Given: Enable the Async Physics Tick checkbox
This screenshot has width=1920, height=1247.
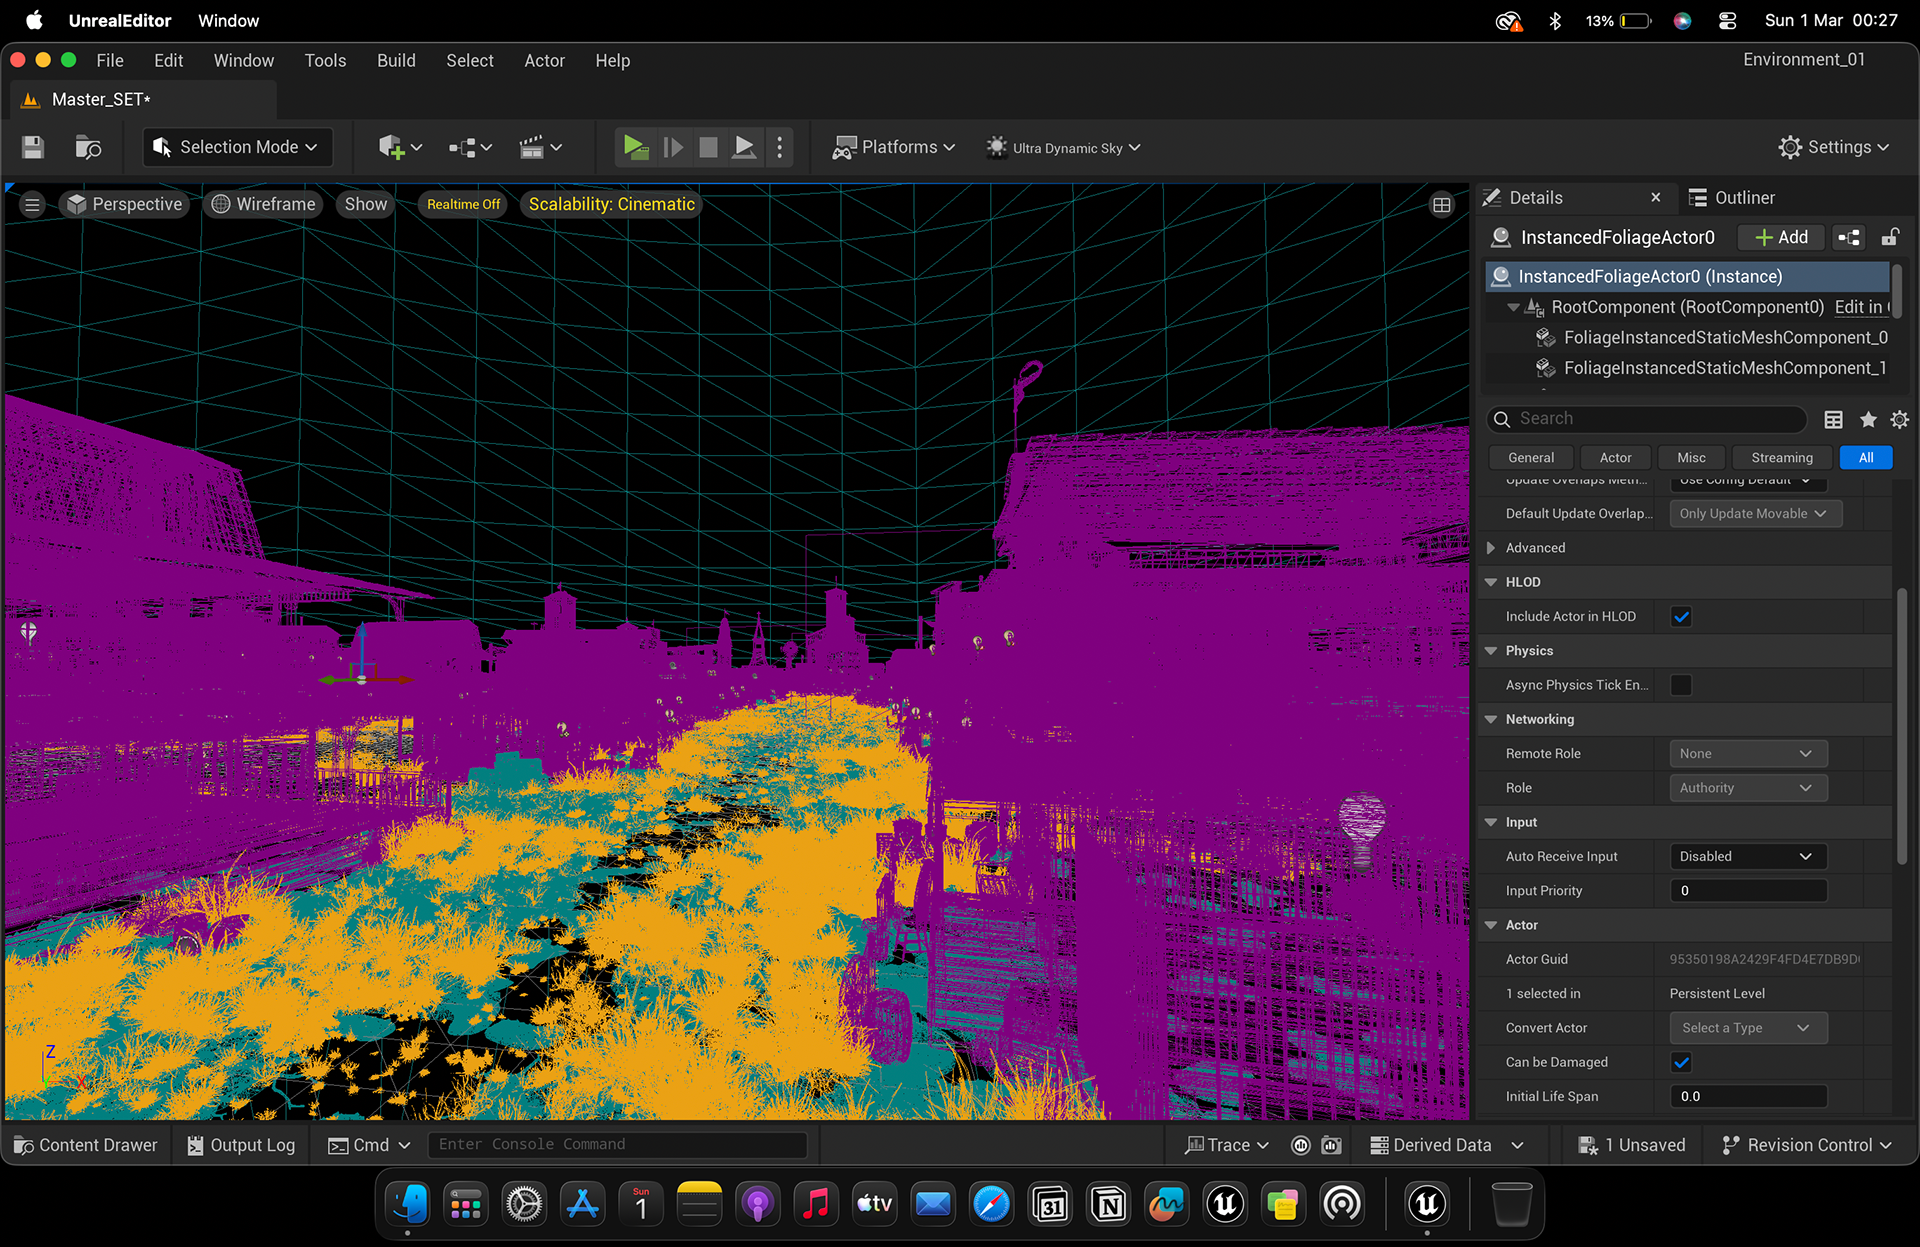Looking at the screenshot, I should [1681, 685].
